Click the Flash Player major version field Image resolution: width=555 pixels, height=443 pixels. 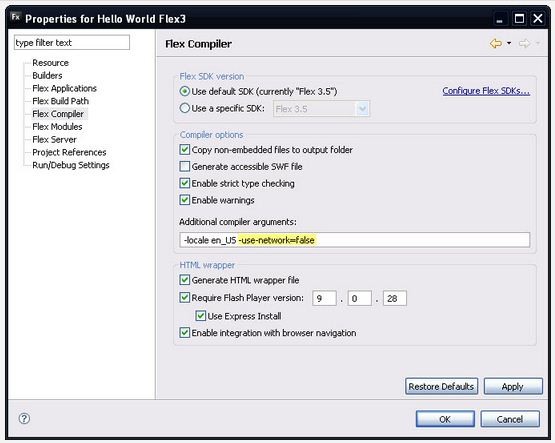[324, 298]
